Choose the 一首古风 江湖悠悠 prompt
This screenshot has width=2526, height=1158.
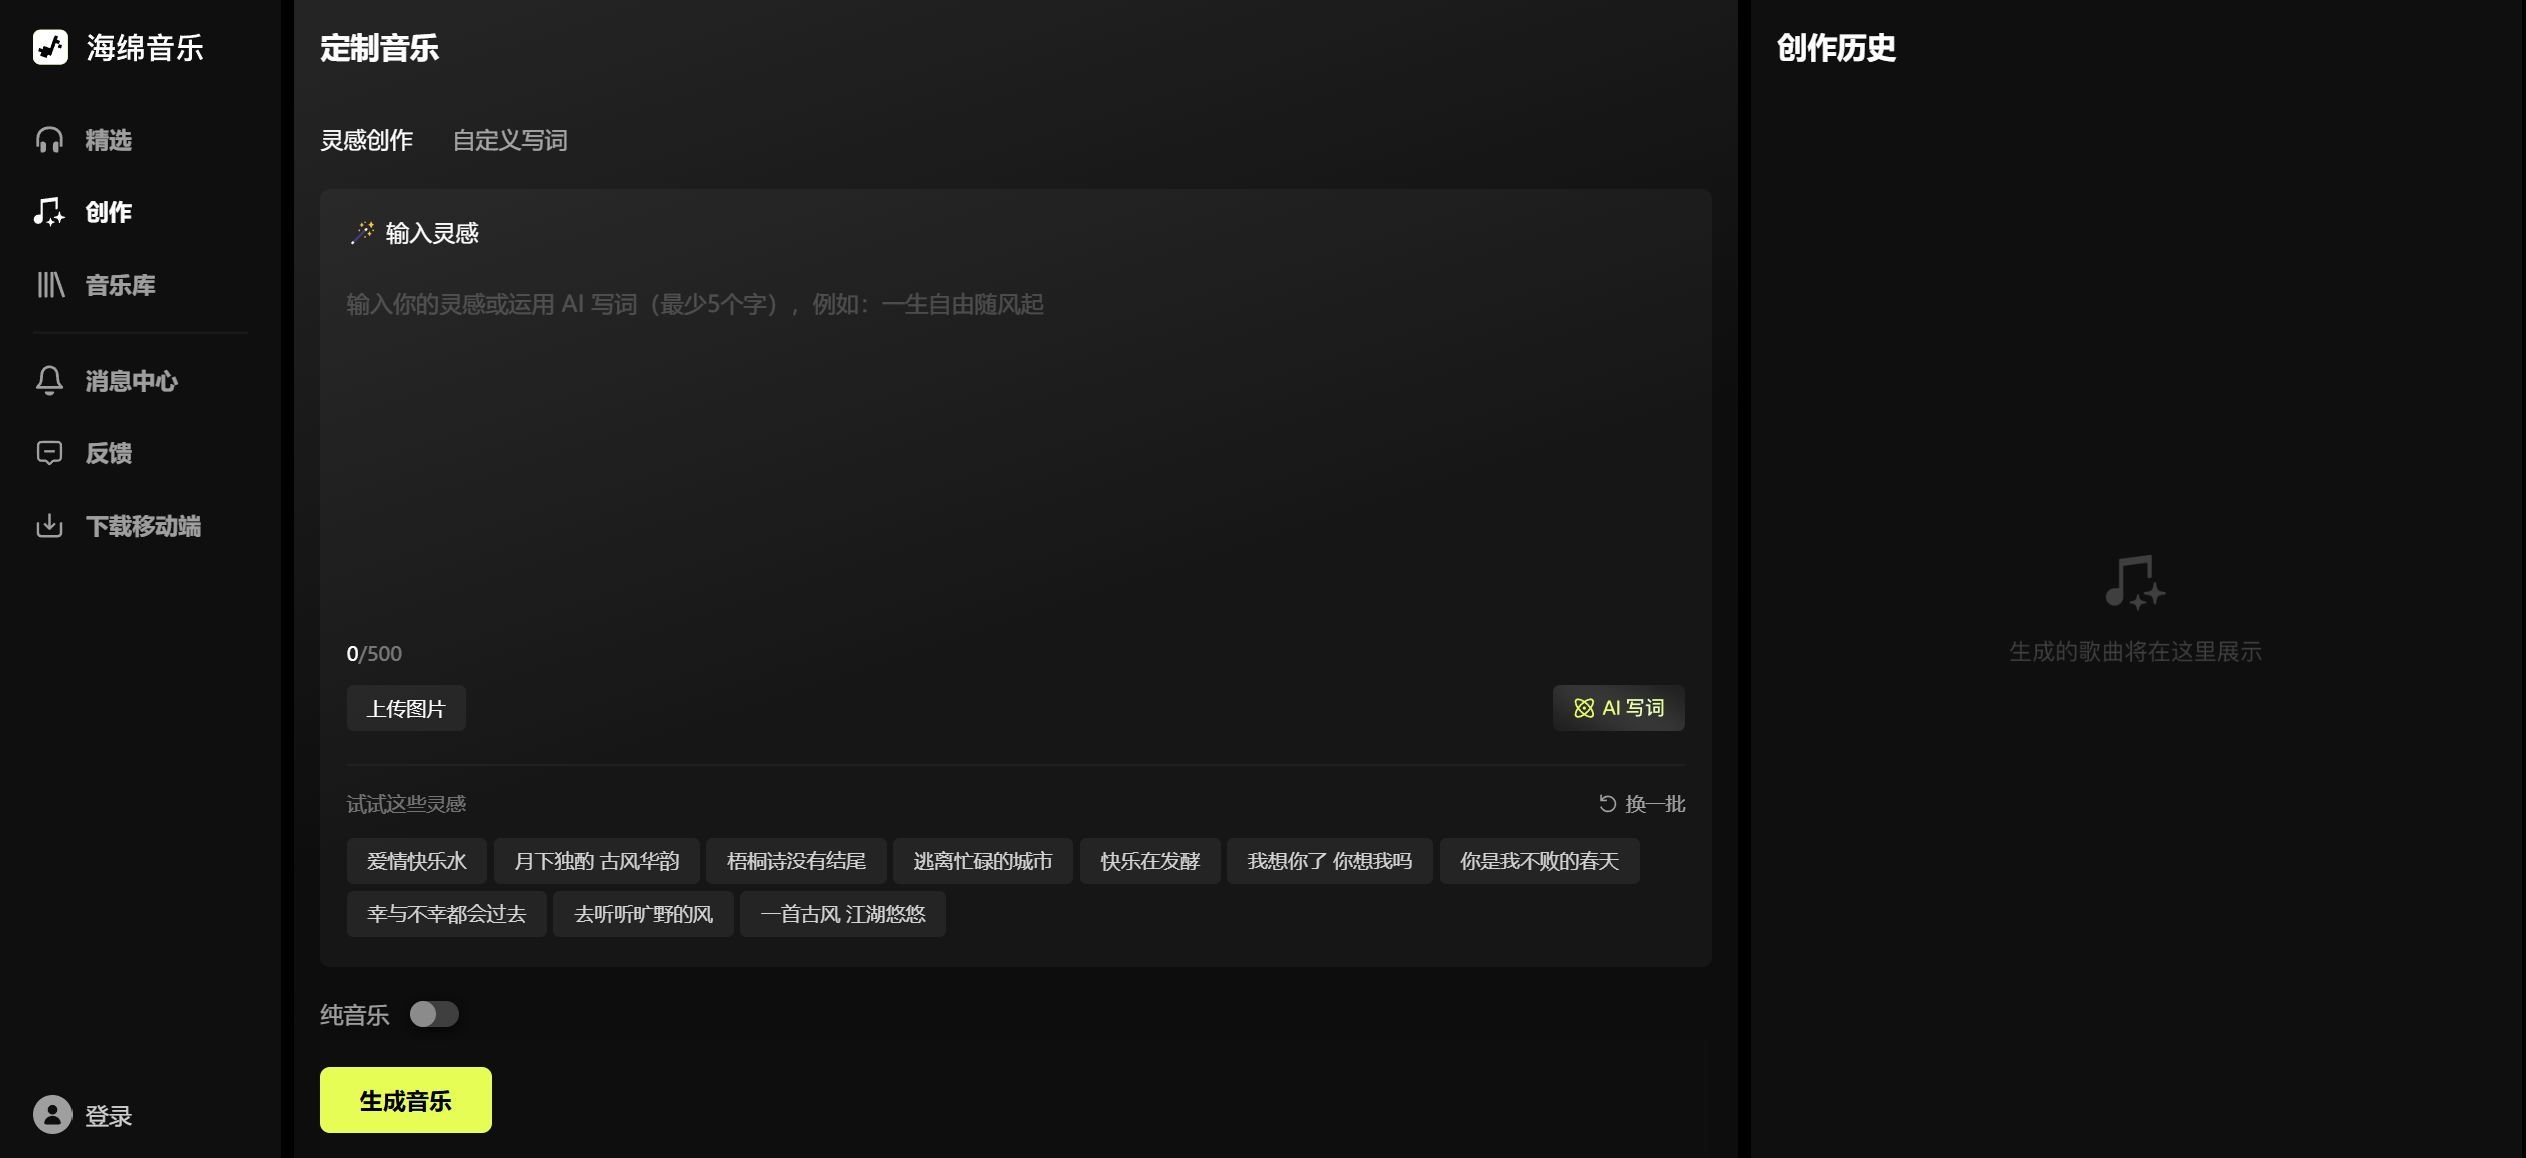click(842, 913)
